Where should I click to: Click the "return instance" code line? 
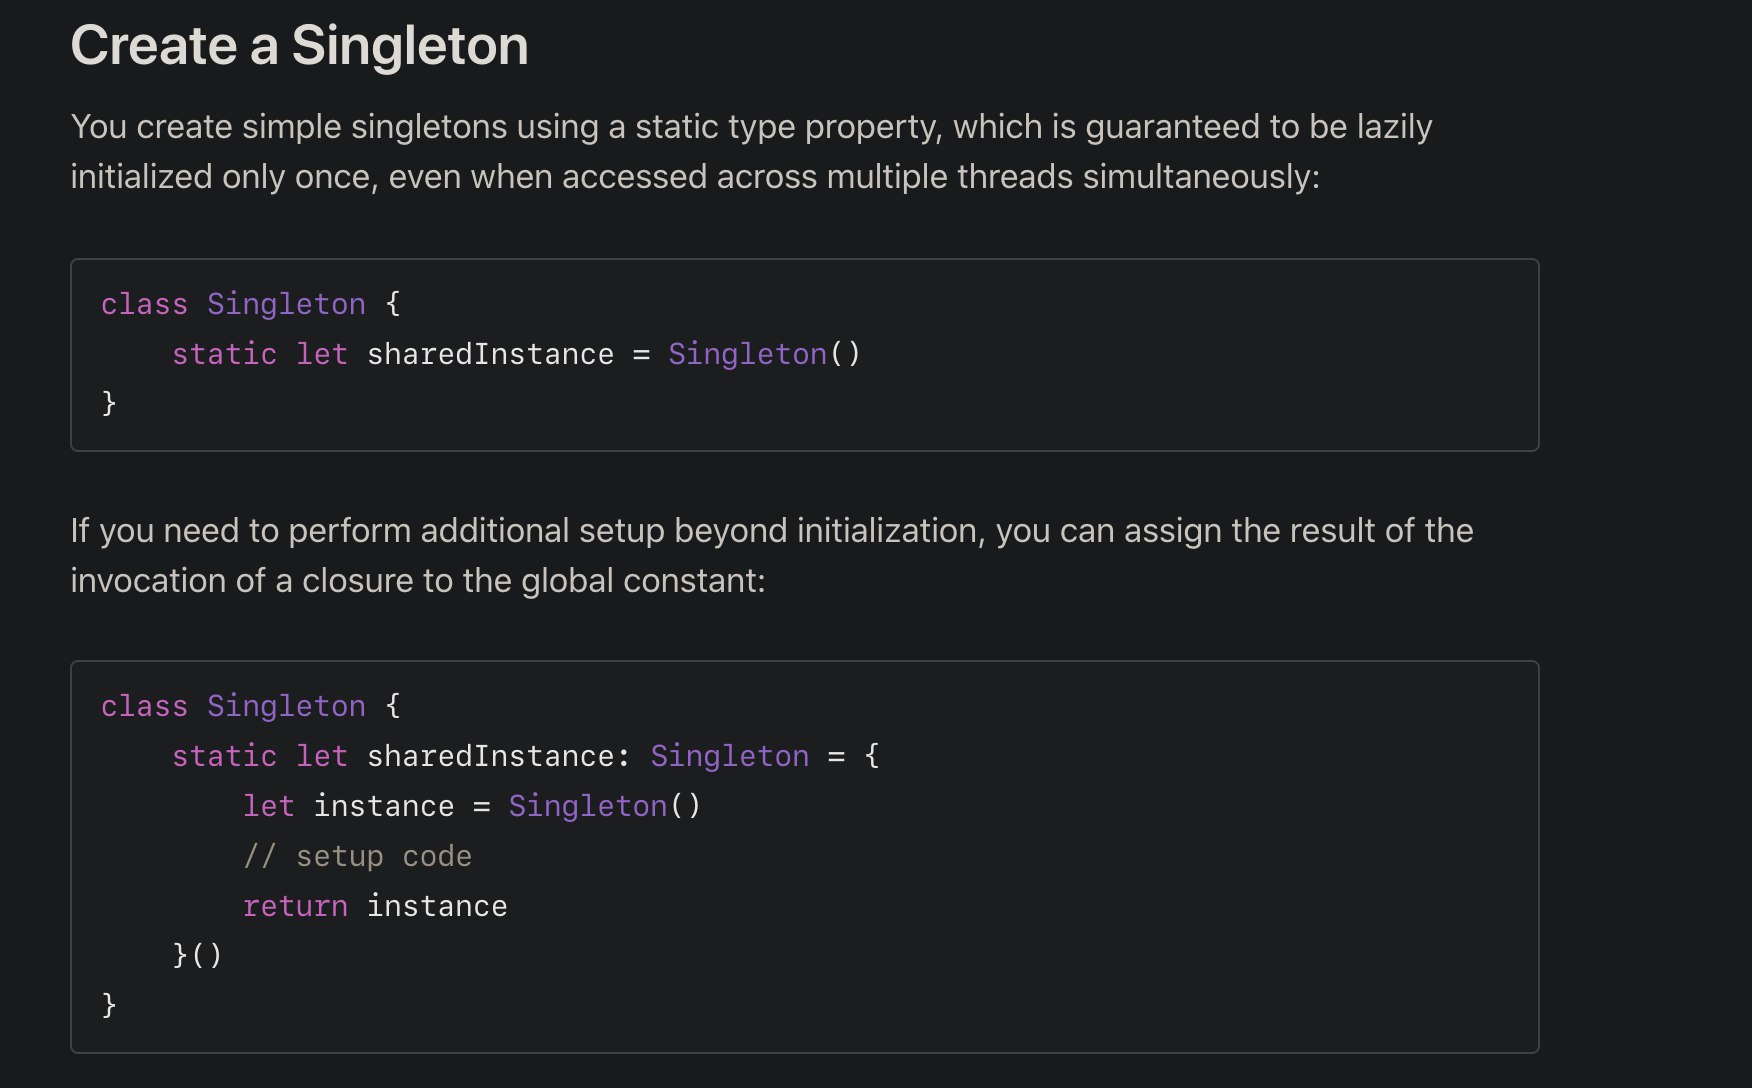pyautogui.click(x=375, y=906)
